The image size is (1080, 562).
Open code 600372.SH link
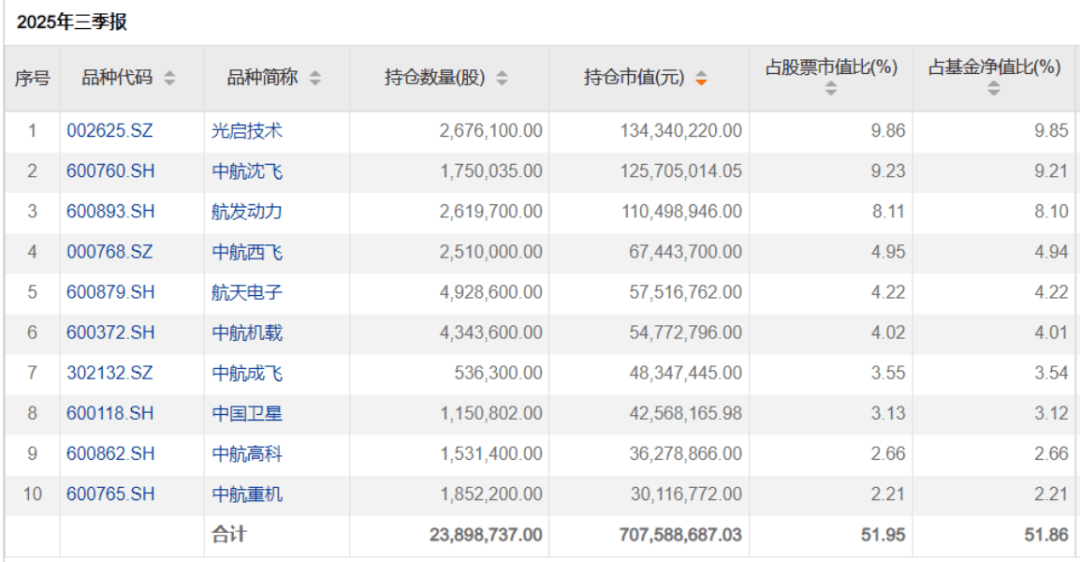(111, 333)
